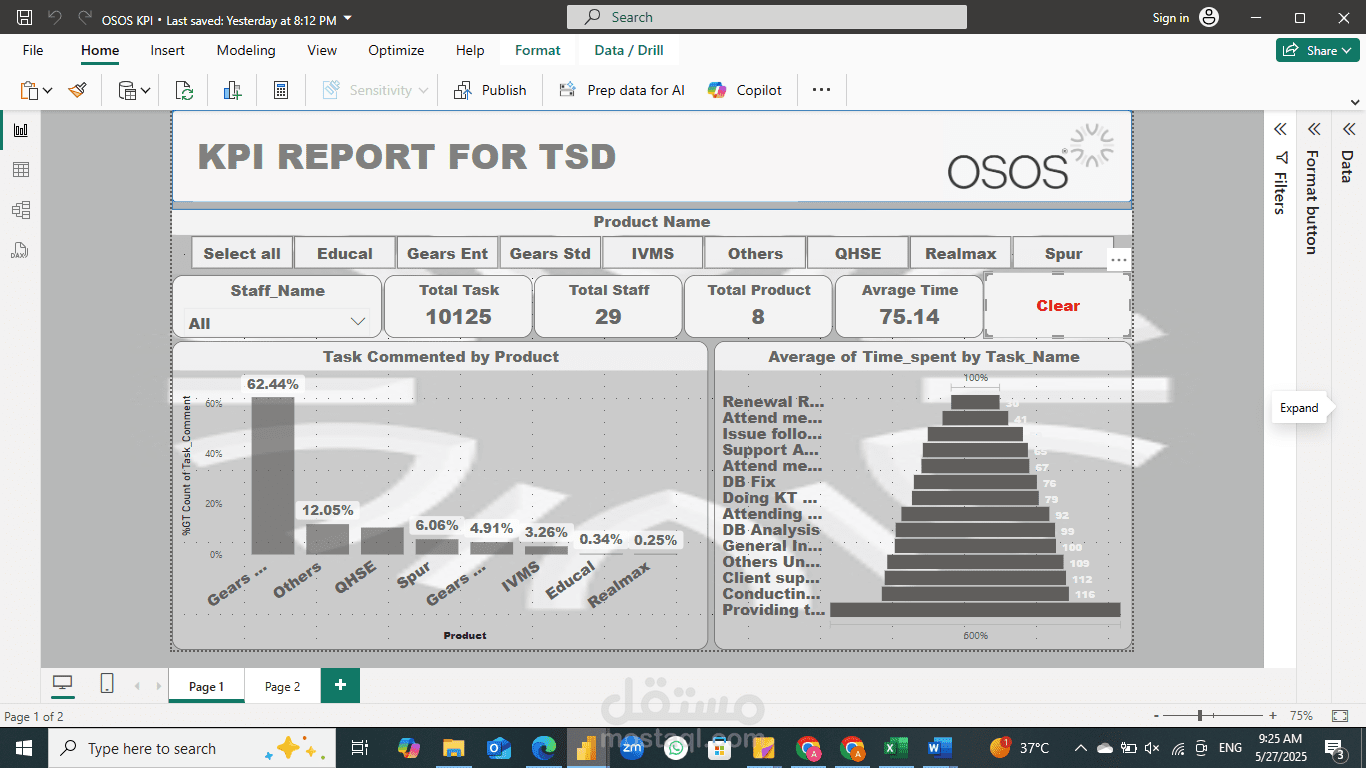The width and height of the screenshot is (1366, 768).
Task: Open File Explorer from taskbar
Action: (x=454, y=748)
